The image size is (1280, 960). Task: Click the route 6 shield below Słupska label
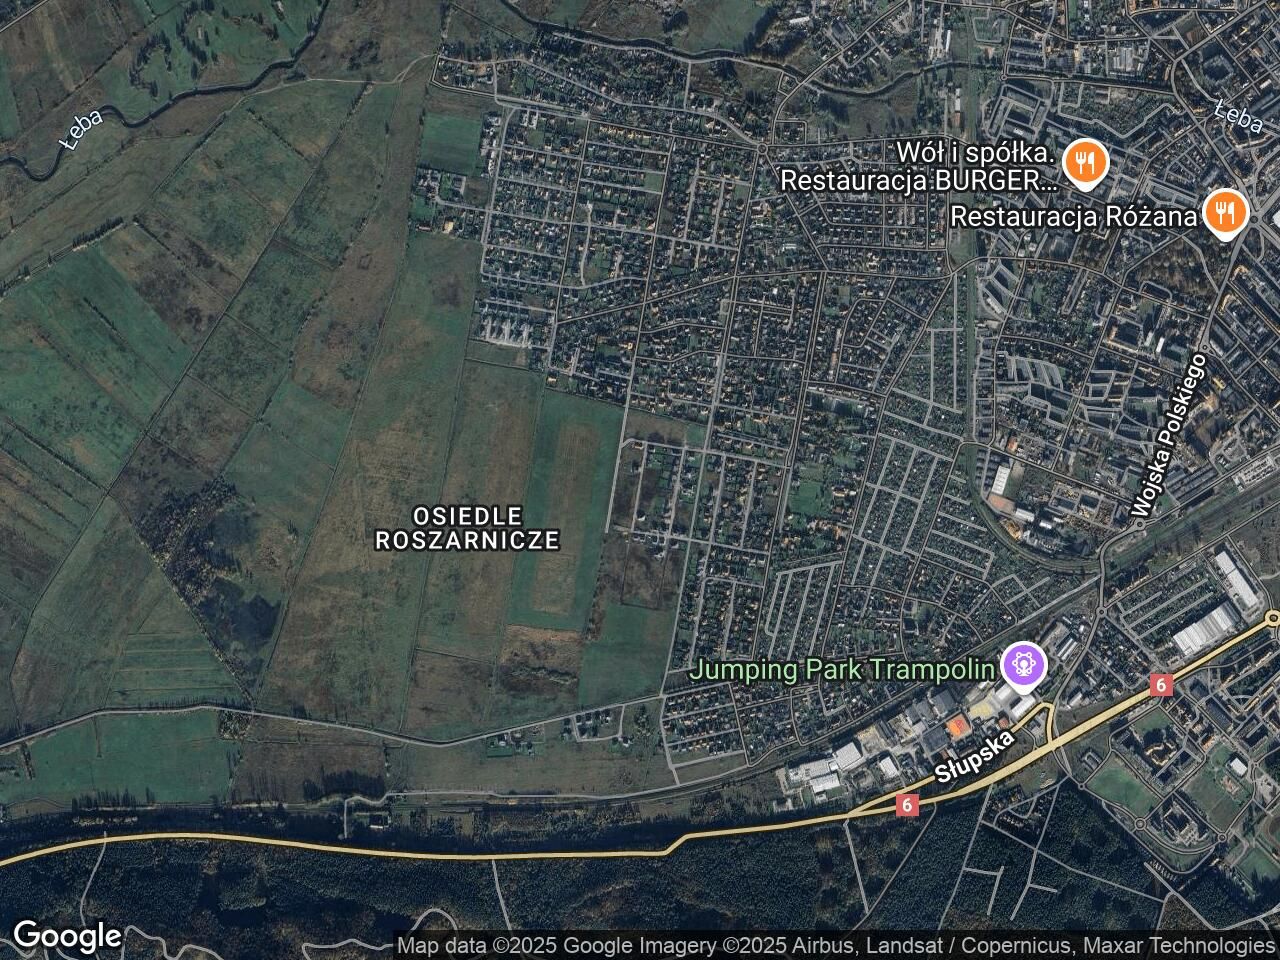tap(907, 804)
